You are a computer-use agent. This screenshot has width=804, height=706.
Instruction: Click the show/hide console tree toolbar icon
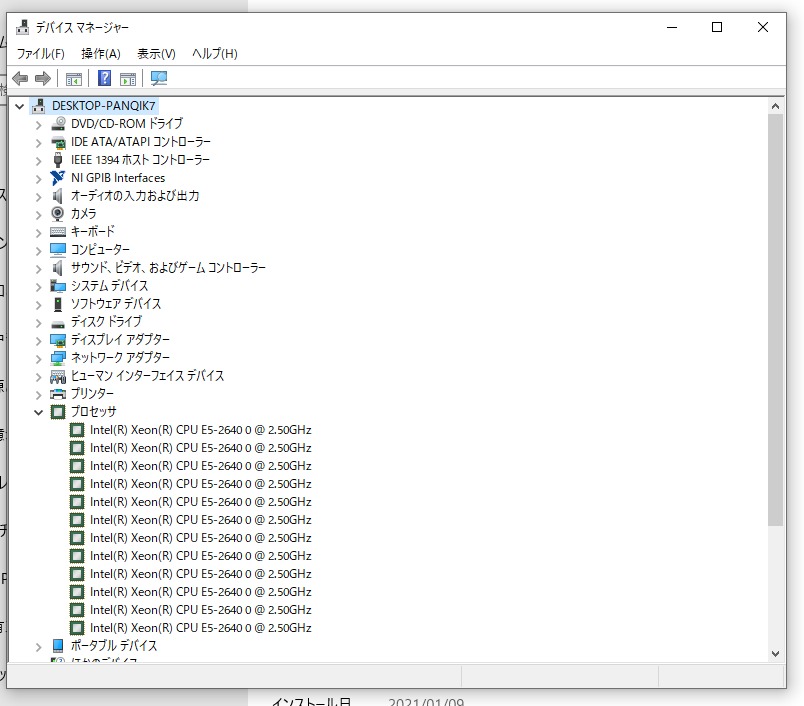coord(74,79)
